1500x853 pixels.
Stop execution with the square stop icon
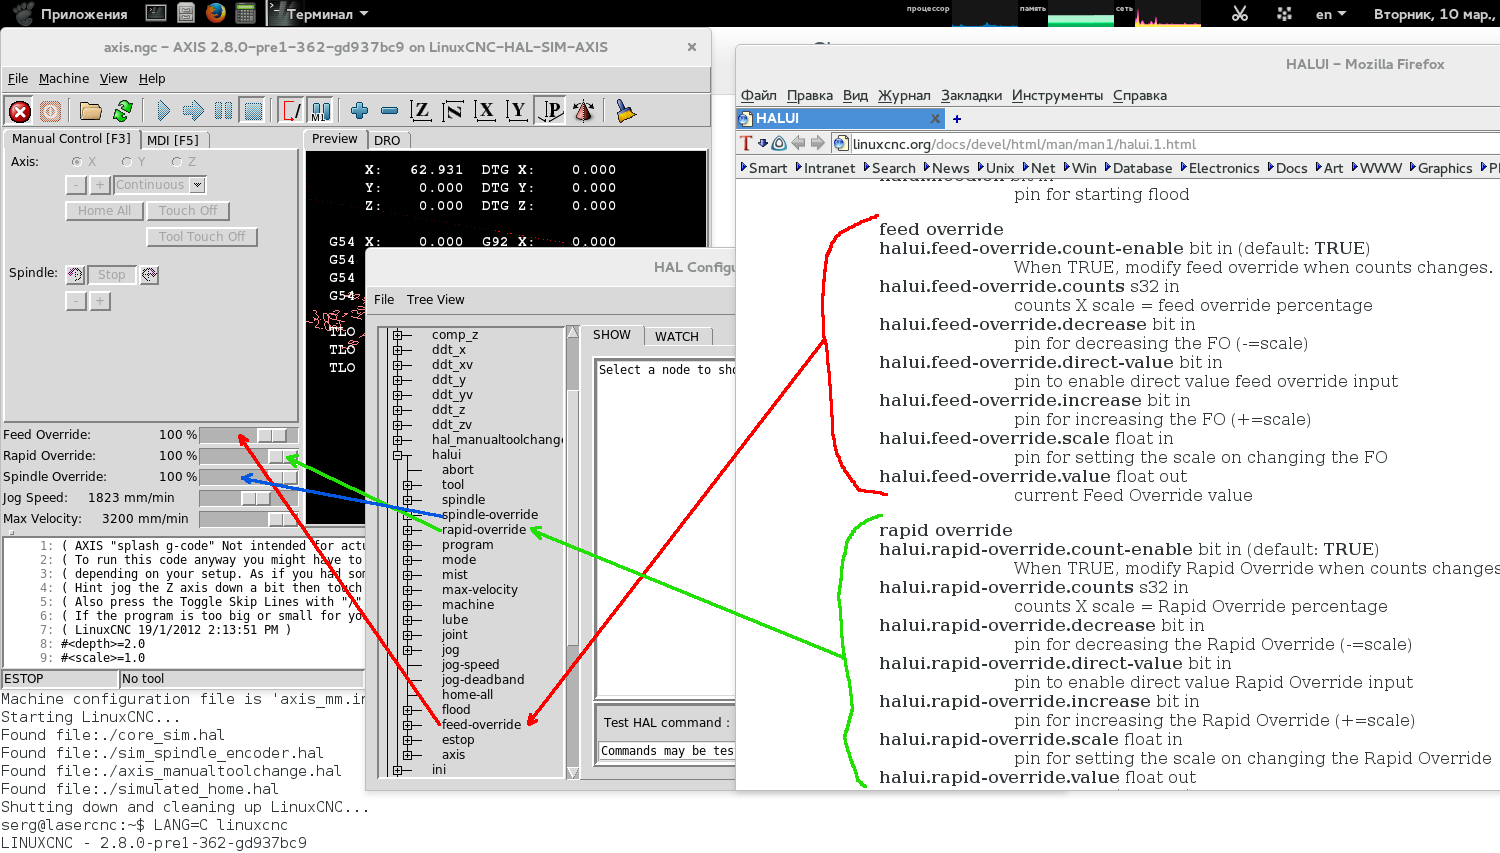coord(254,111)
